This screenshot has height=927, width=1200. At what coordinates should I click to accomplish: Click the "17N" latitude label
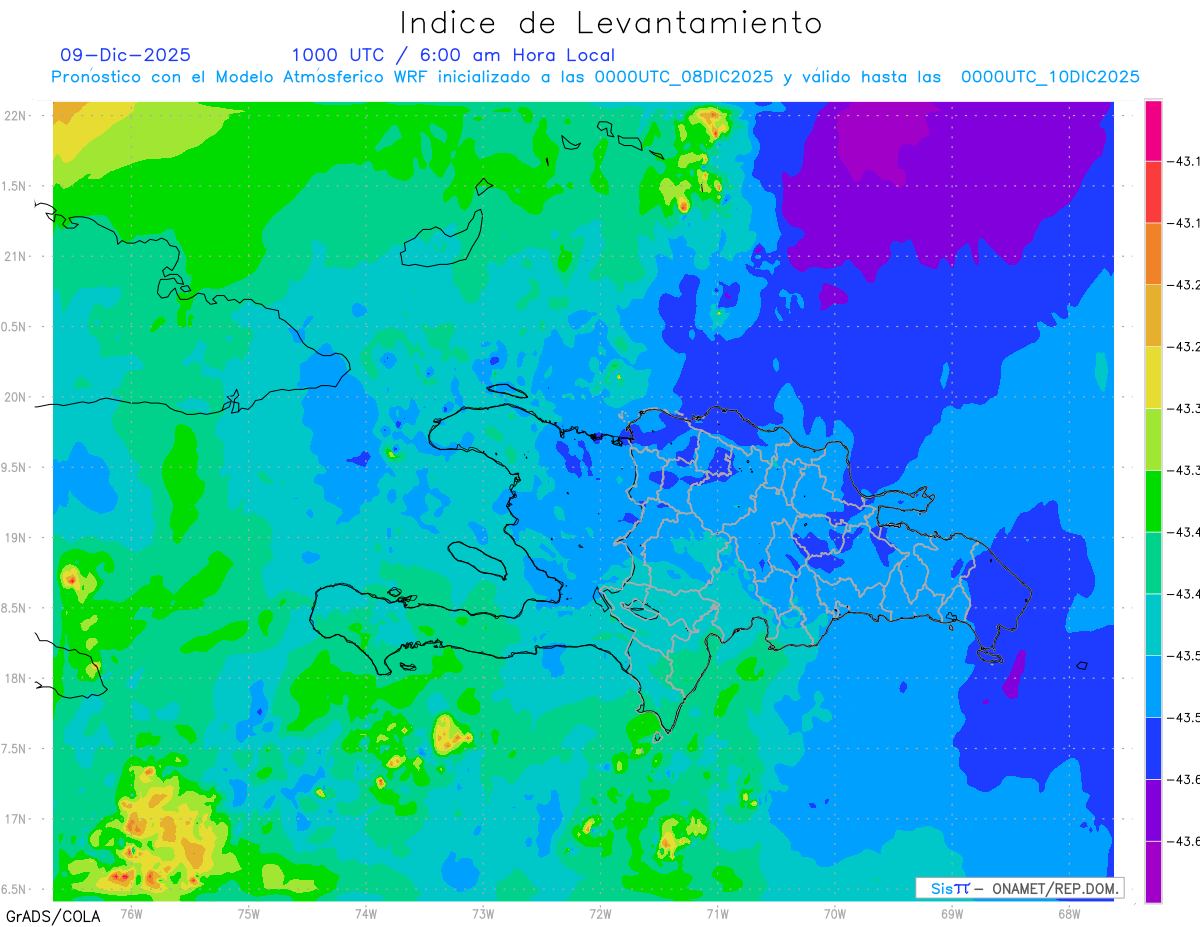tap(17, 819)
